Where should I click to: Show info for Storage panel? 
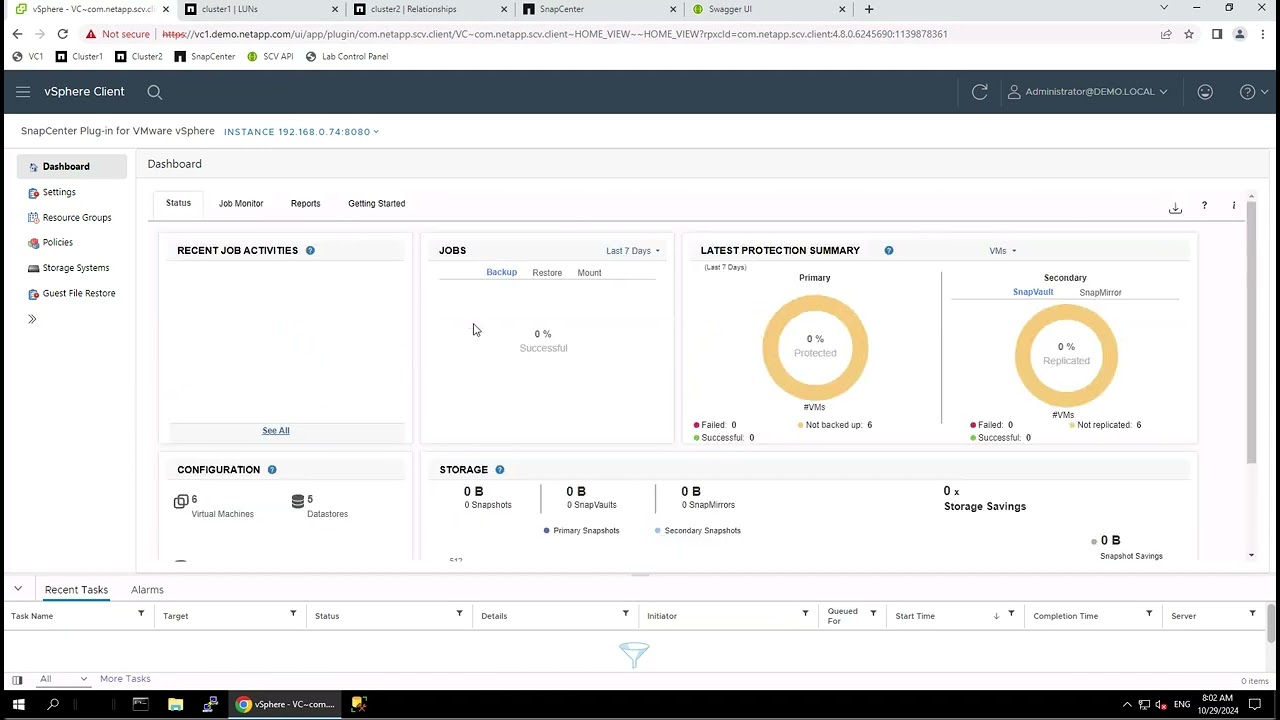[500, 469]
